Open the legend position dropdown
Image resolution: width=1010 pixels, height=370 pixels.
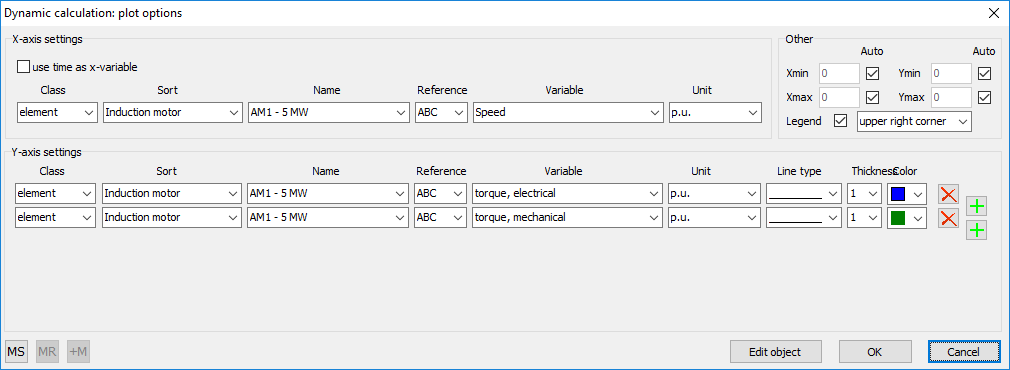tap(914, 121)
